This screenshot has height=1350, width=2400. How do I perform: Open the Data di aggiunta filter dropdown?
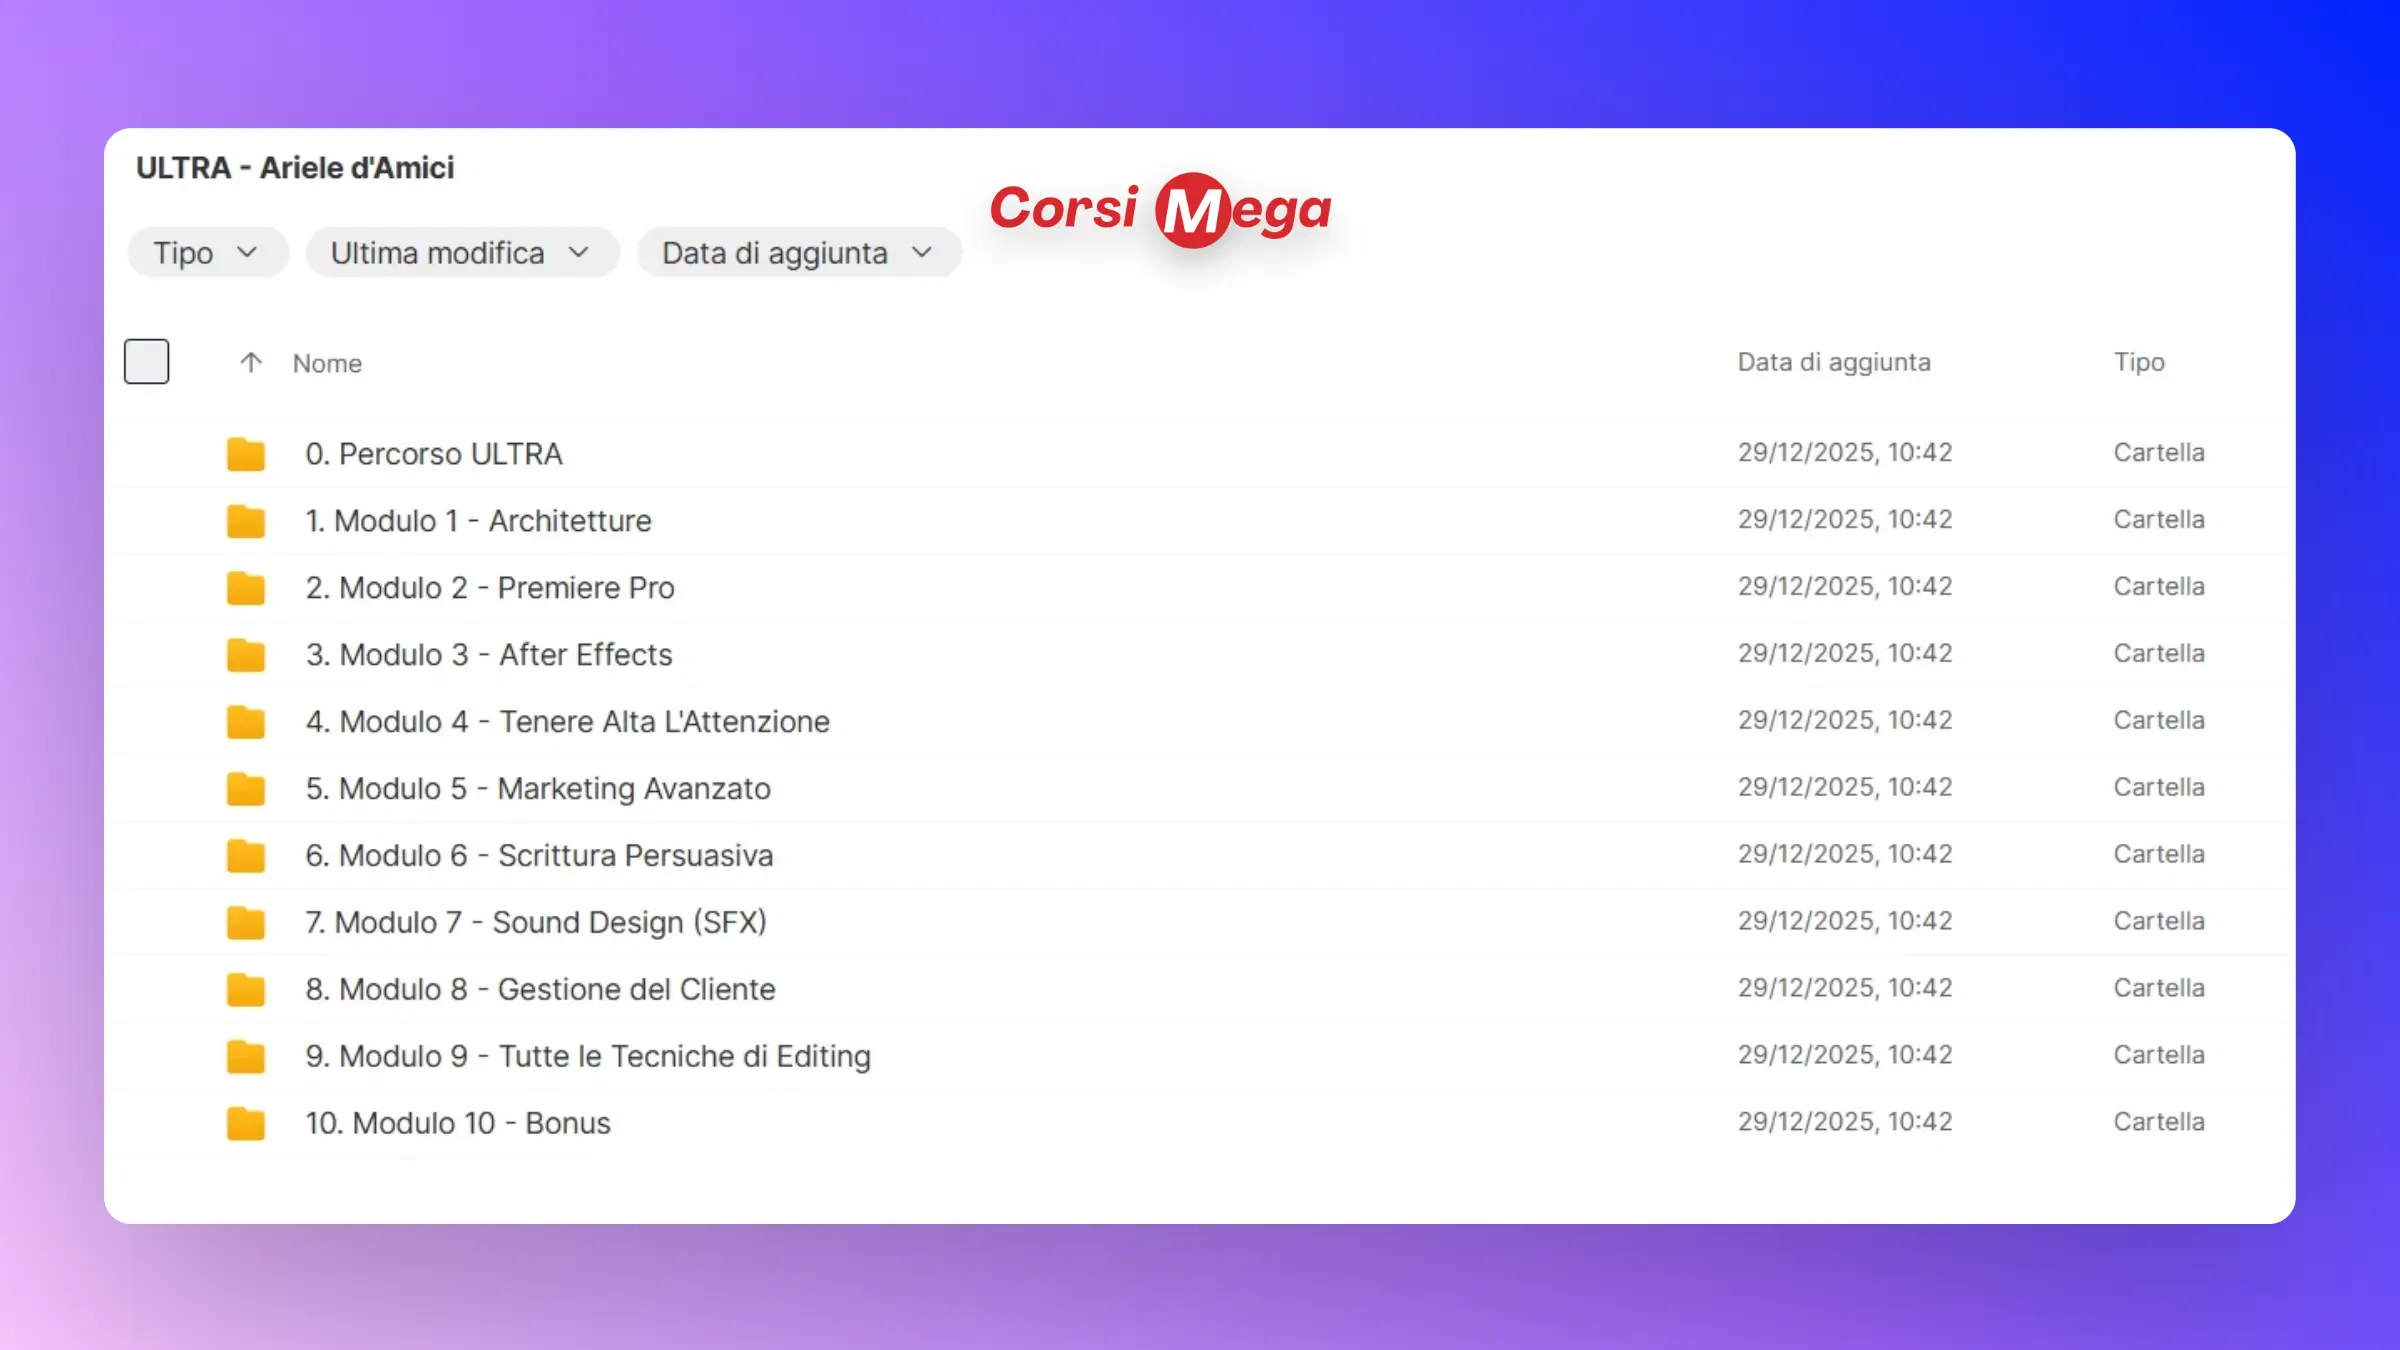coord(798,253)
